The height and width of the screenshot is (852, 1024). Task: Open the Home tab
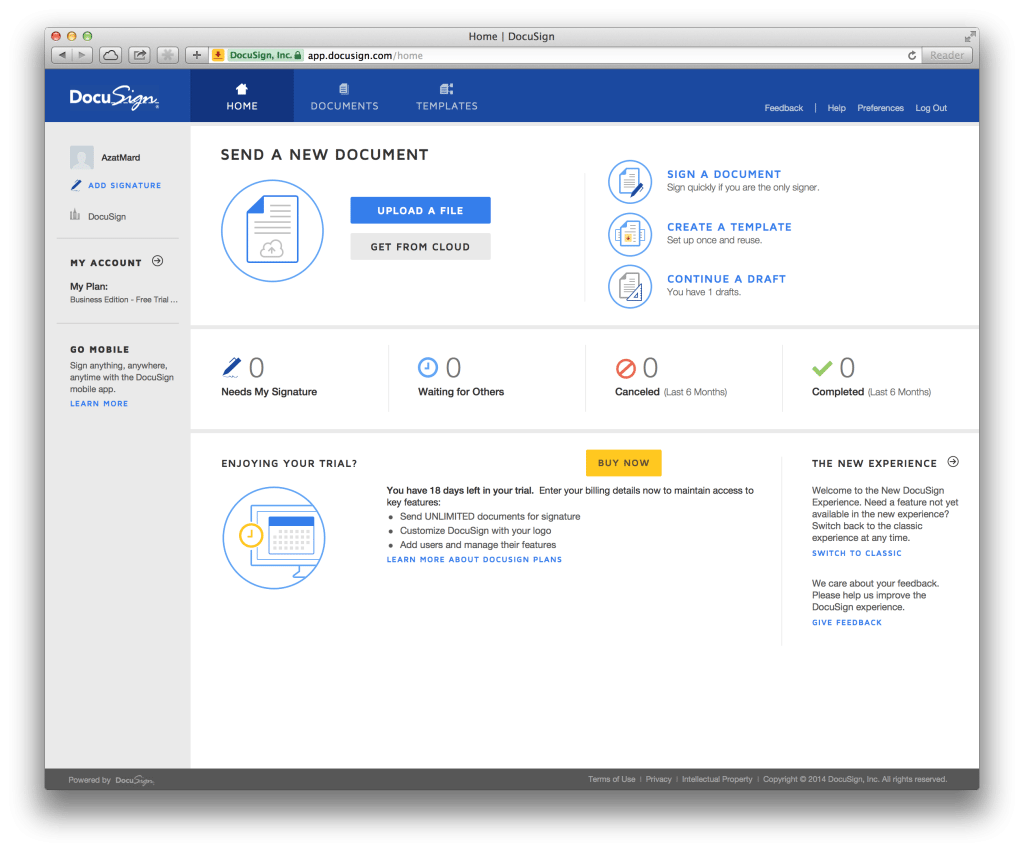[x=242, y=96]
